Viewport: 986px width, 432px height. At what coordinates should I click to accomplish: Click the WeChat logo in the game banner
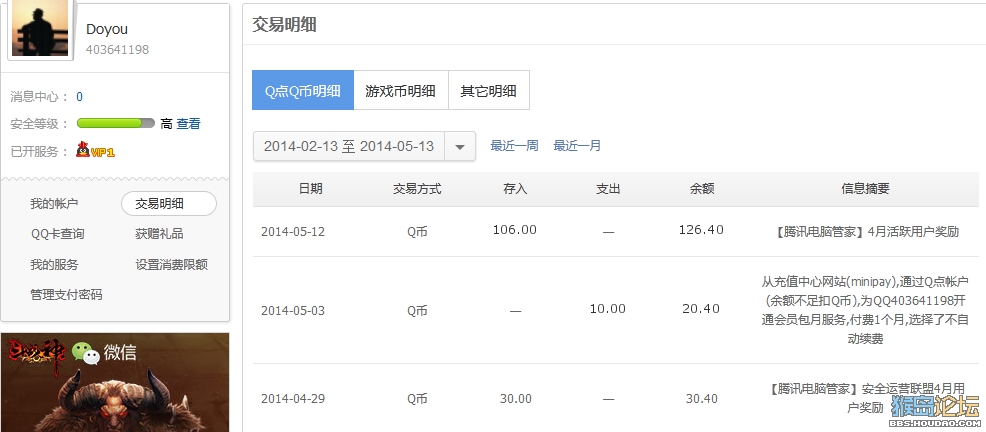click(x=86, y=353)
